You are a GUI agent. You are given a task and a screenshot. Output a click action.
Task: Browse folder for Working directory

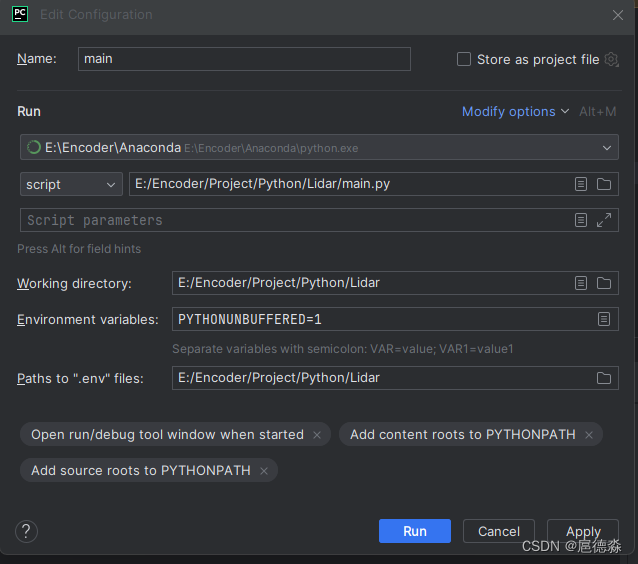[x=604, y=283]
